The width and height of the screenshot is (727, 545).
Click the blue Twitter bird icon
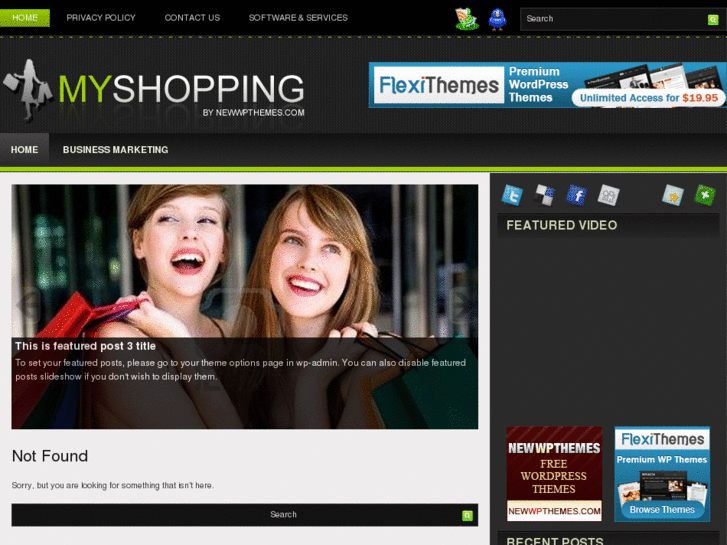(x=497, y=19)
